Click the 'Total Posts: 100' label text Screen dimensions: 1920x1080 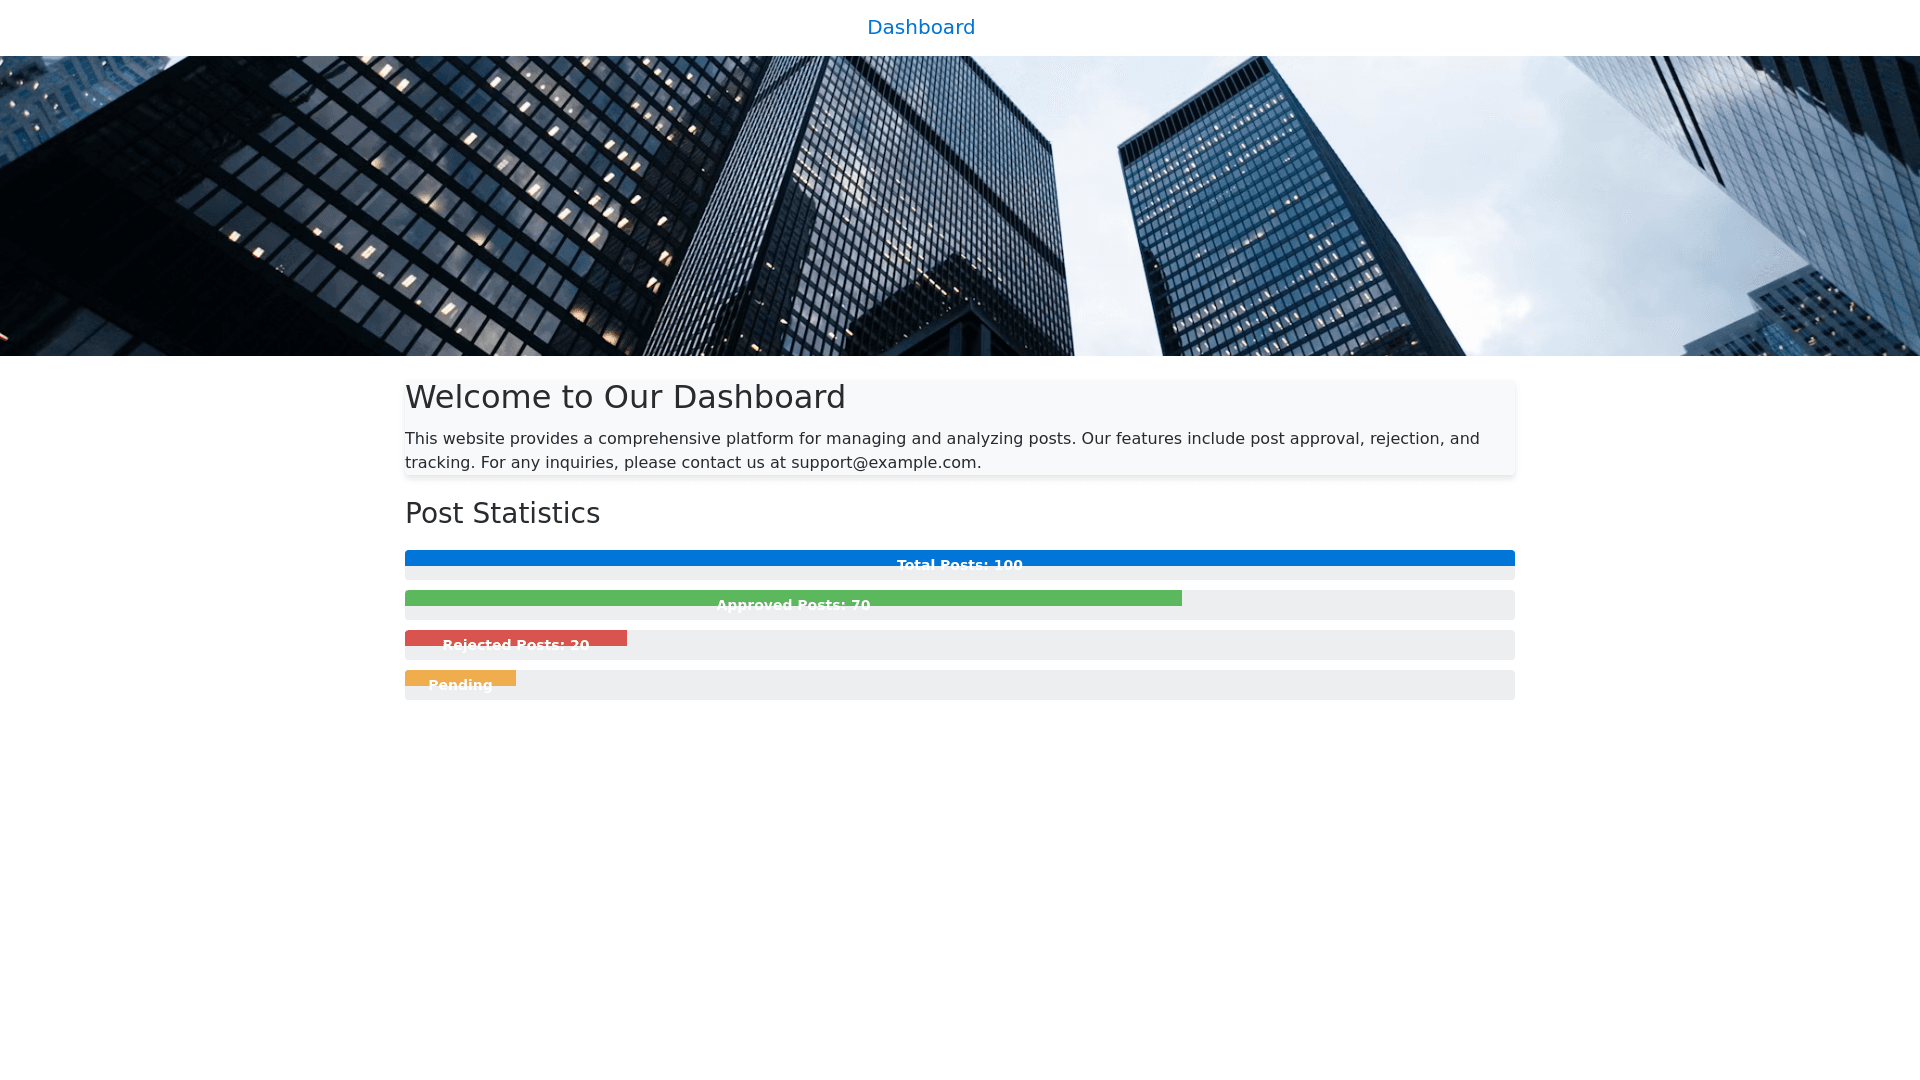[959, 563]
